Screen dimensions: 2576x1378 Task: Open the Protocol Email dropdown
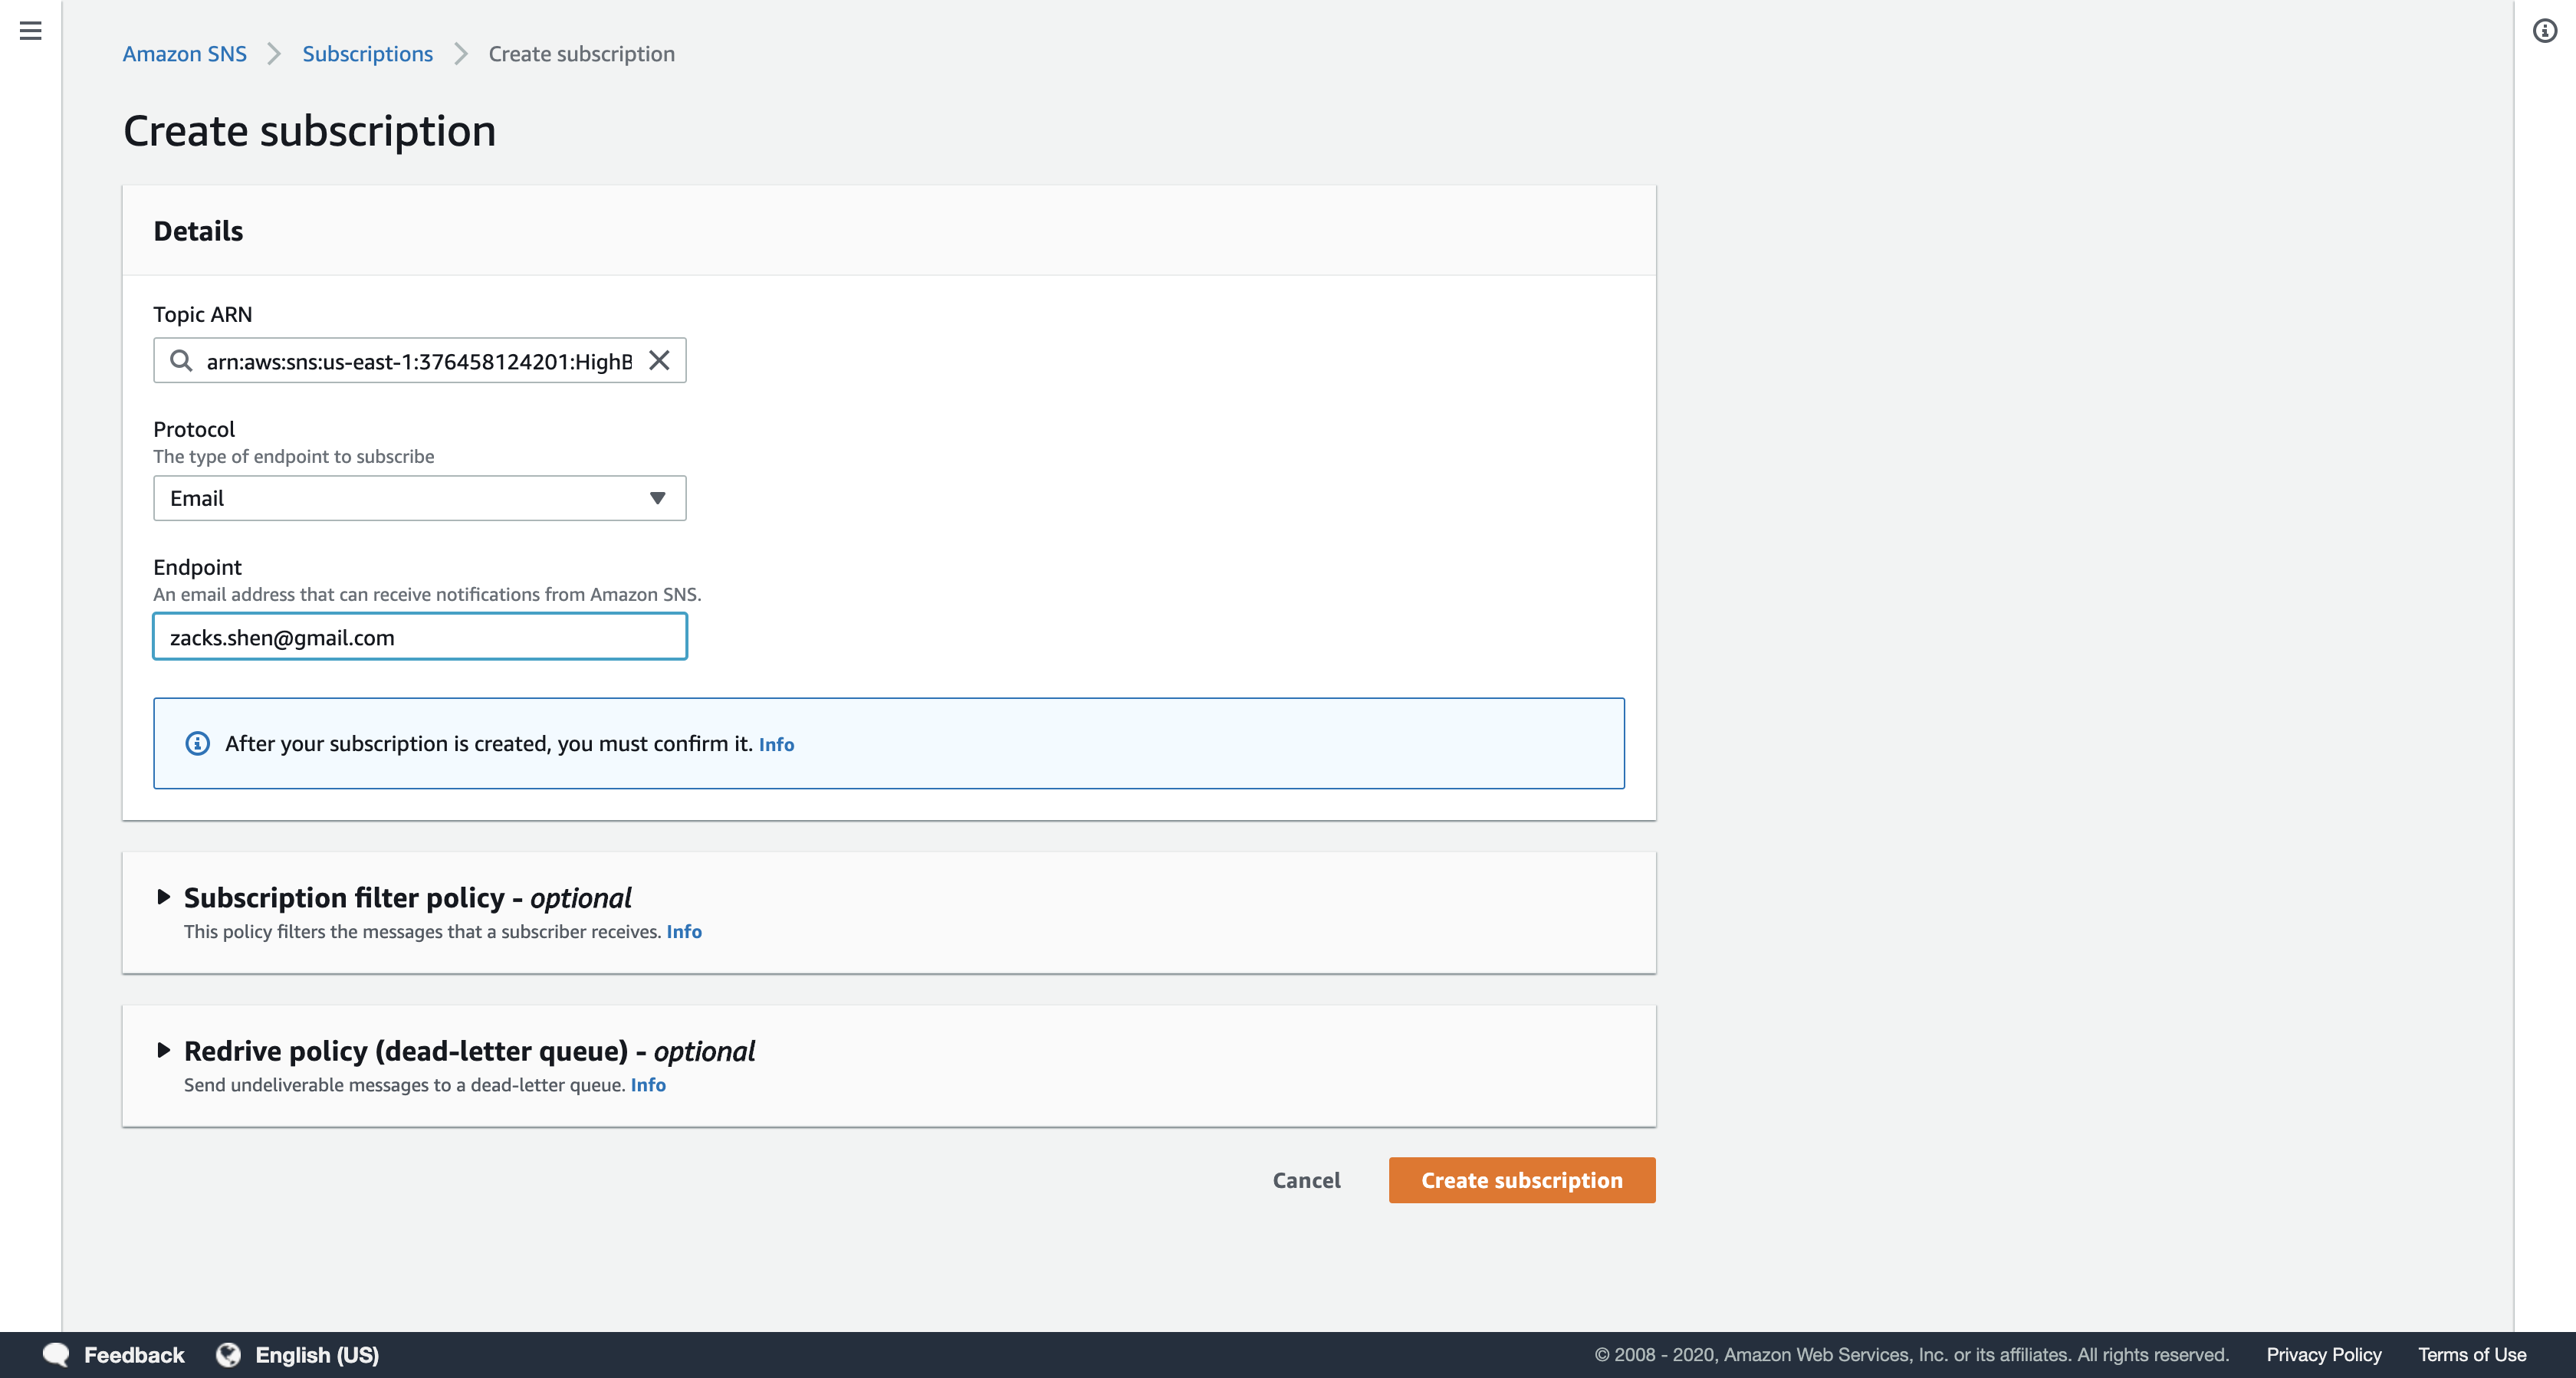point(419,498)
